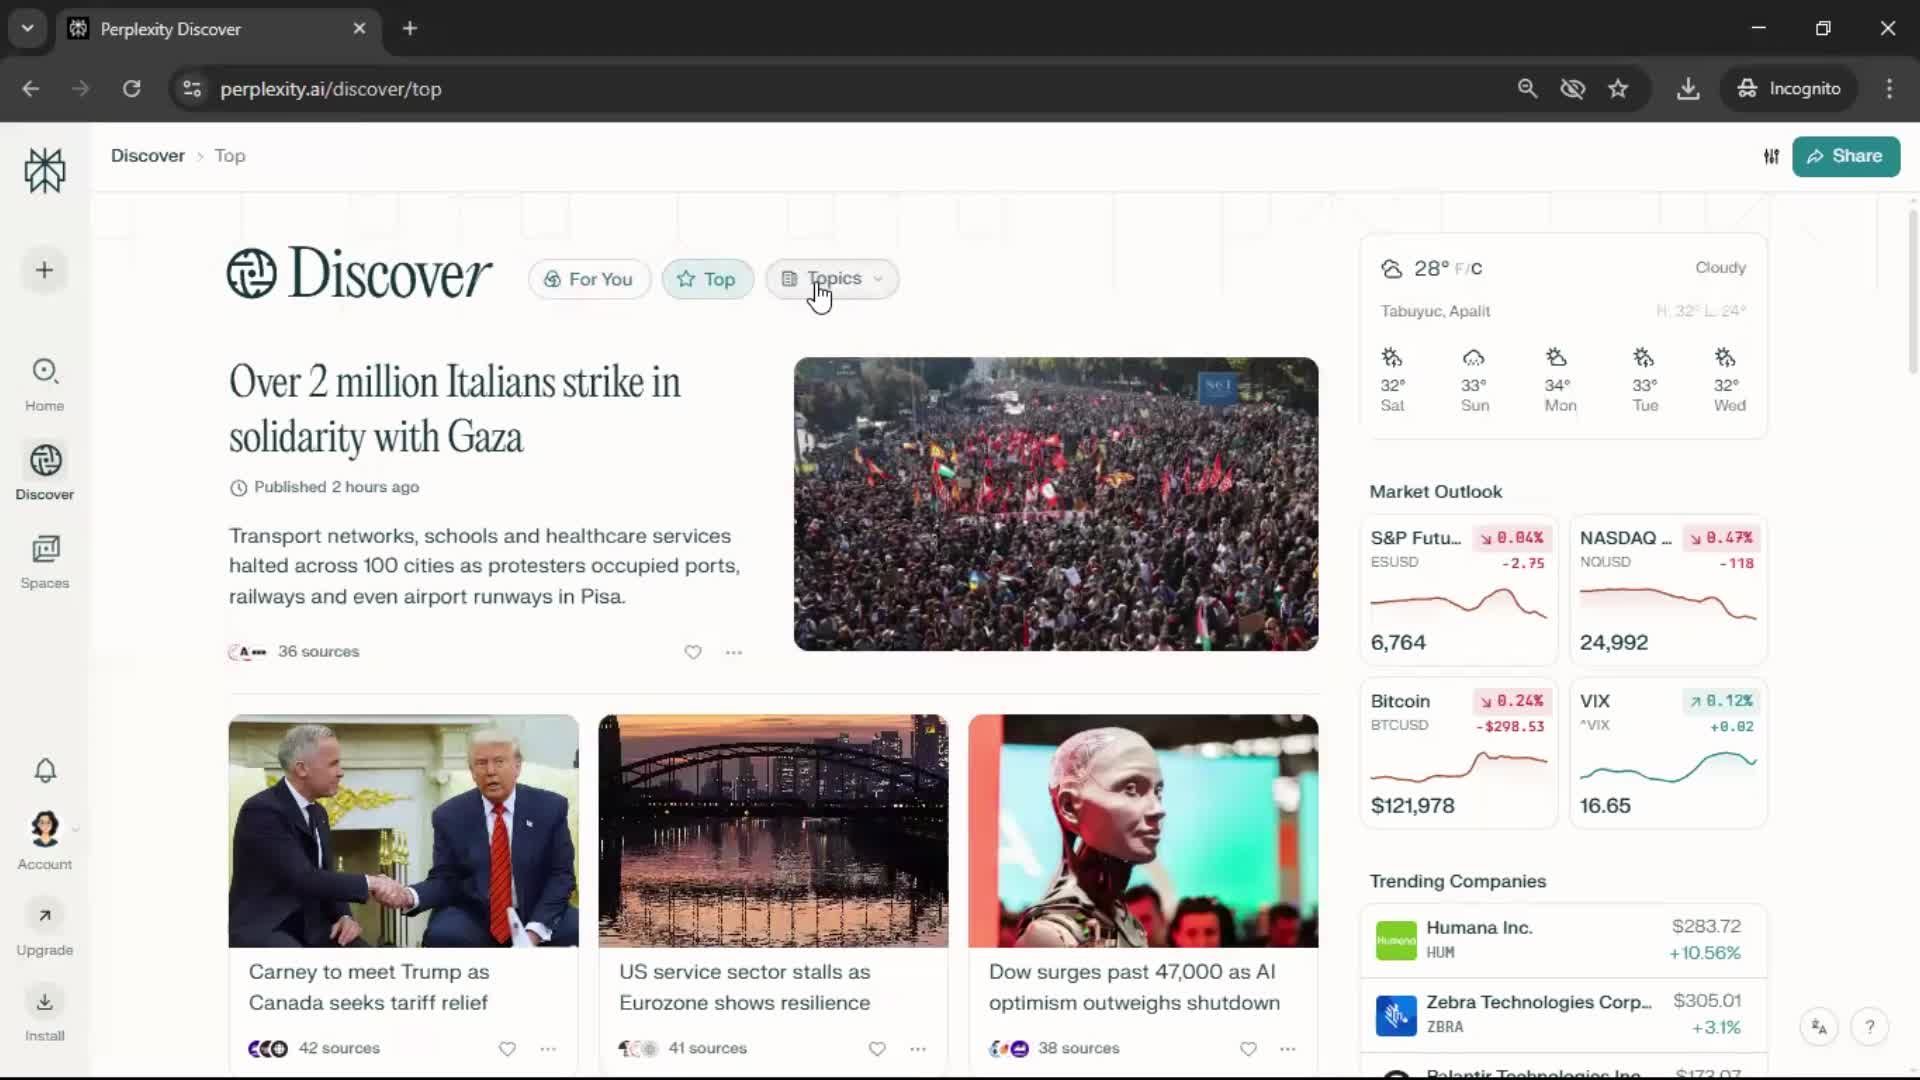Like the Carney meets Trump story
1920x1080 pixels.
point(507,1048)
